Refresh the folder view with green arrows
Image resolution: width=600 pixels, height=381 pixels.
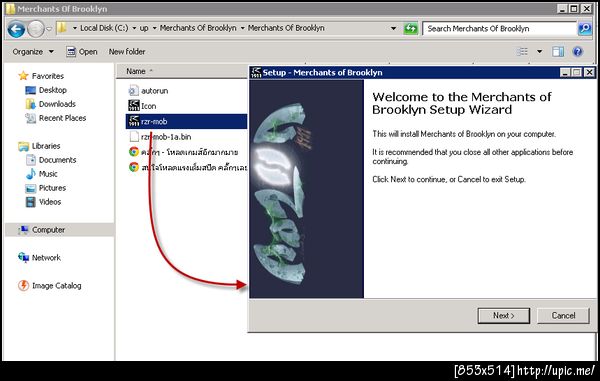click(411, 29)
